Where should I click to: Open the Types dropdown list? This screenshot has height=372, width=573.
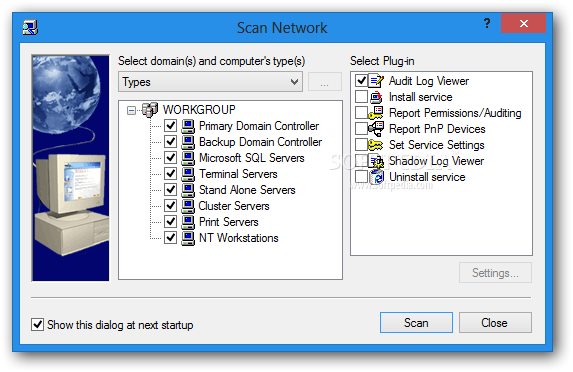[x=210, y=82]
